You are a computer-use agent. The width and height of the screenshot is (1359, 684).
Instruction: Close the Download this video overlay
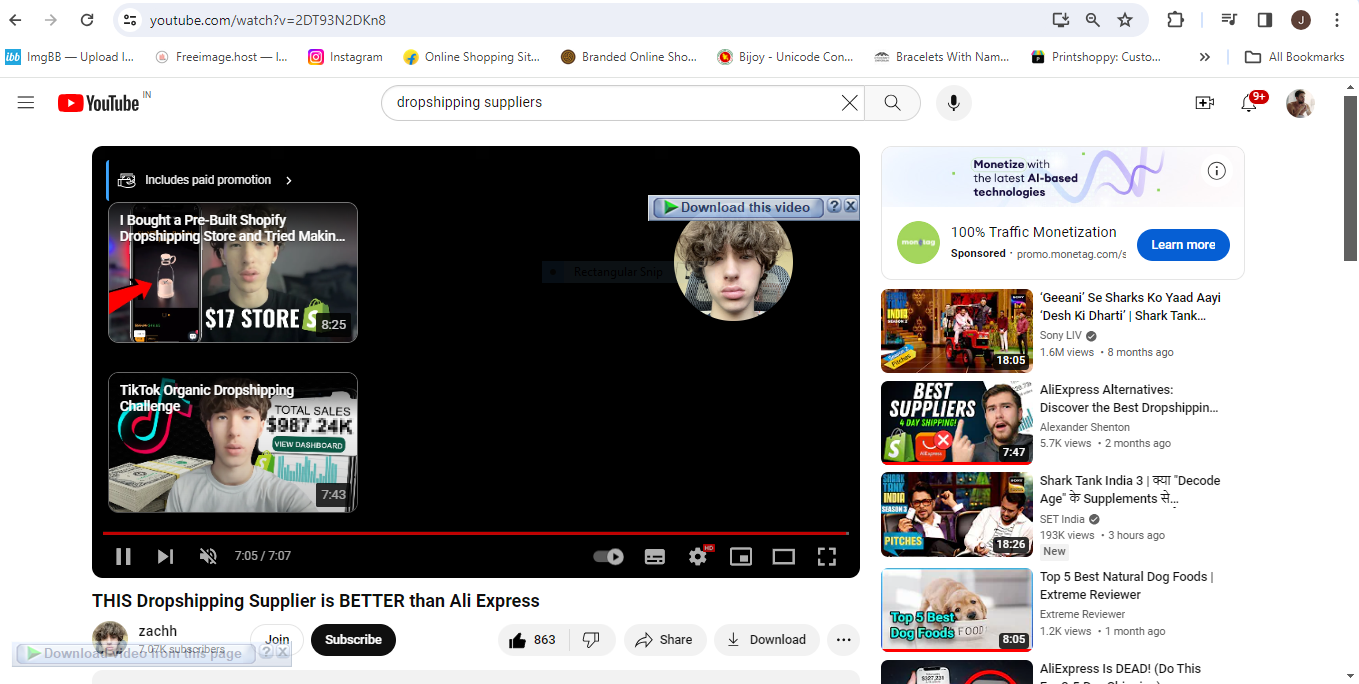[850, 206]
